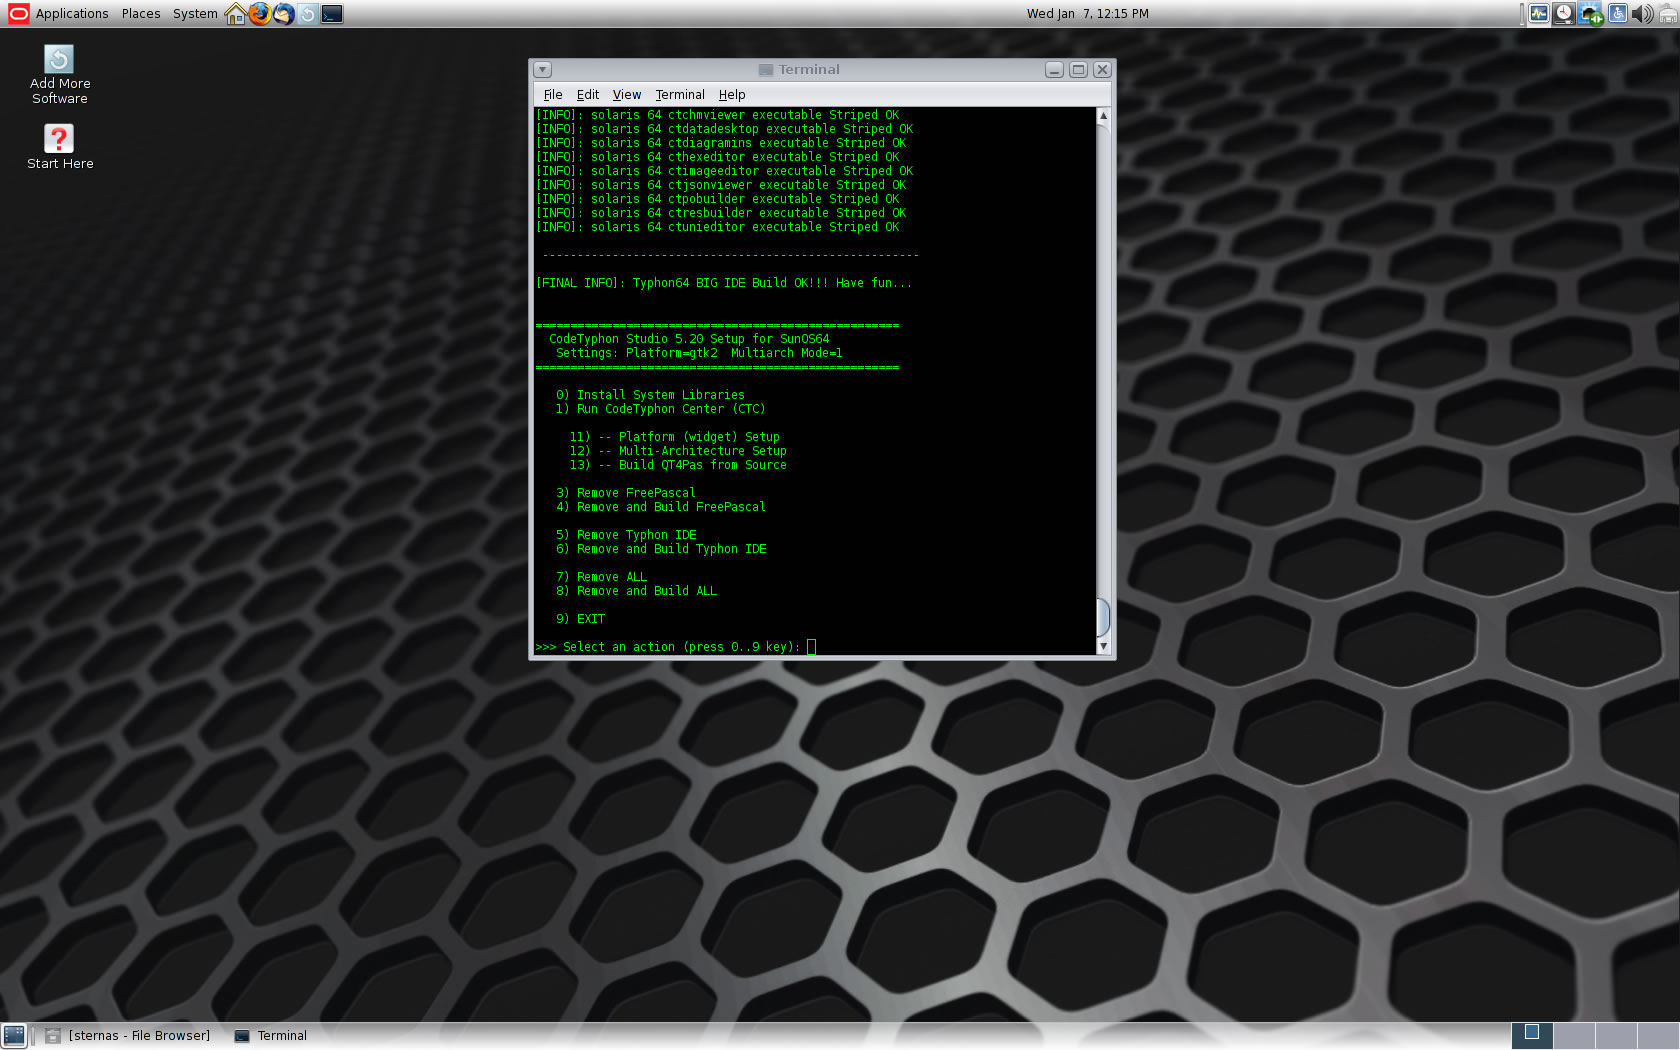This screenshot has width=1680, height=1050.
Task: Click the terminal scrollbar up arrow
Action: (1103, 116)
